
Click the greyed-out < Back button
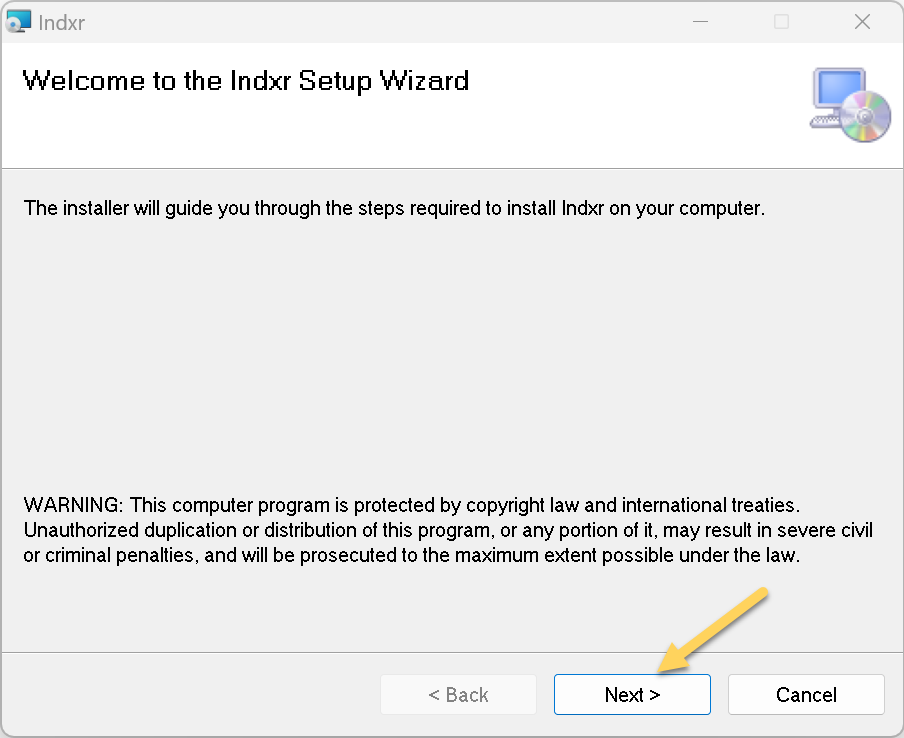tap(458, 694)
